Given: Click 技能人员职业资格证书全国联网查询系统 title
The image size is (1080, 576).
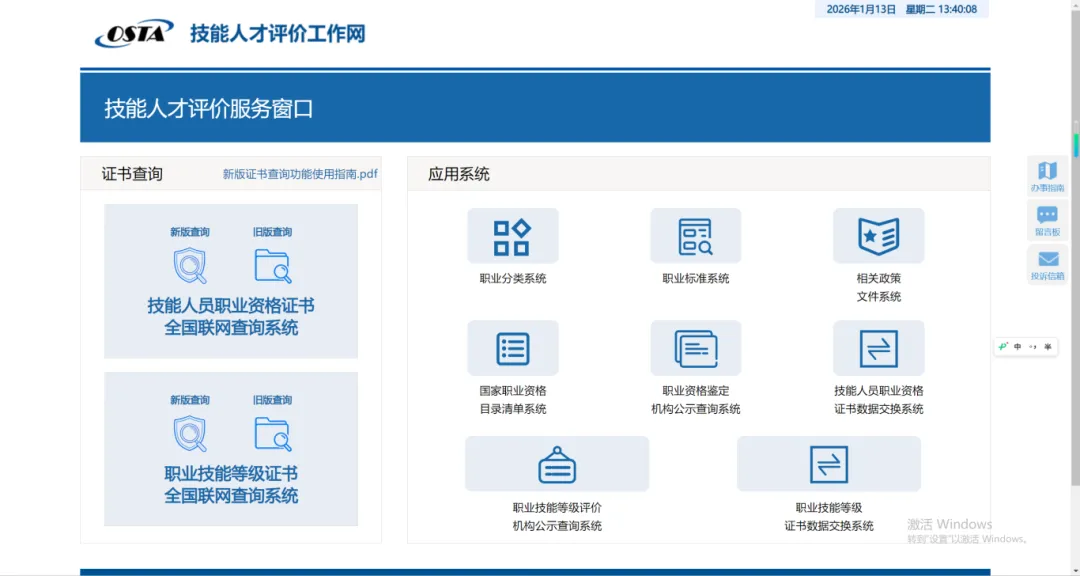Looking at the screenshot, I should [231, 316].
